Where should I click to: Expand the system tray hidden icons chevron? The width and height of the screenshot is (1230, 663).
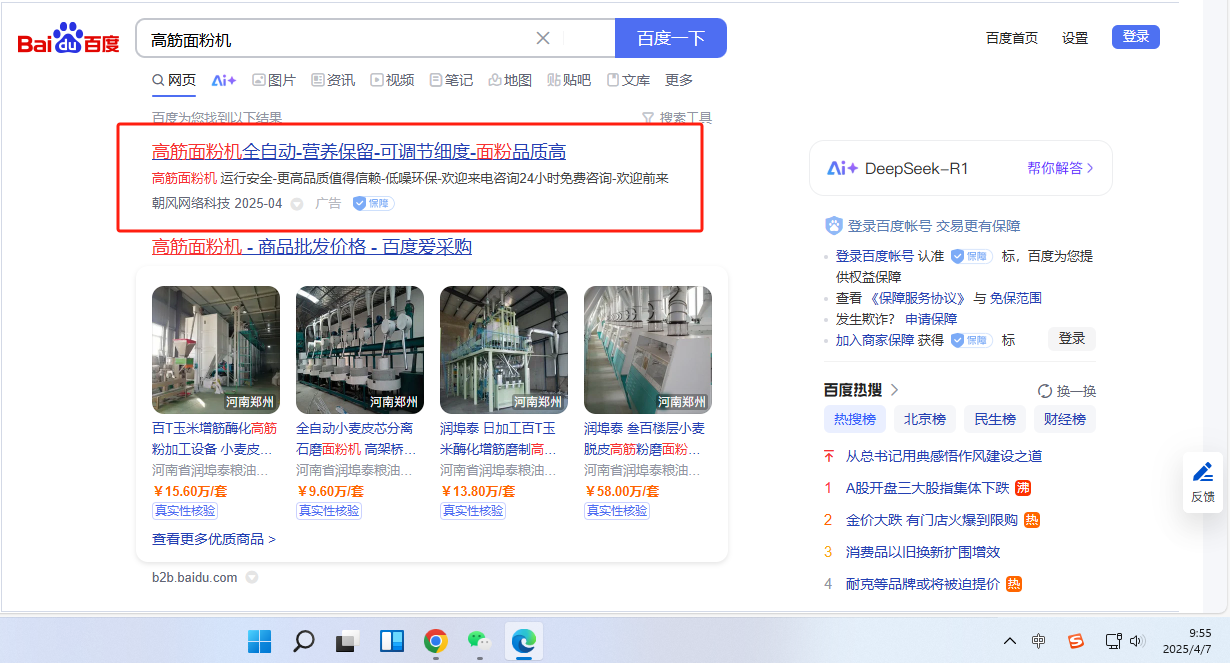1009,640
